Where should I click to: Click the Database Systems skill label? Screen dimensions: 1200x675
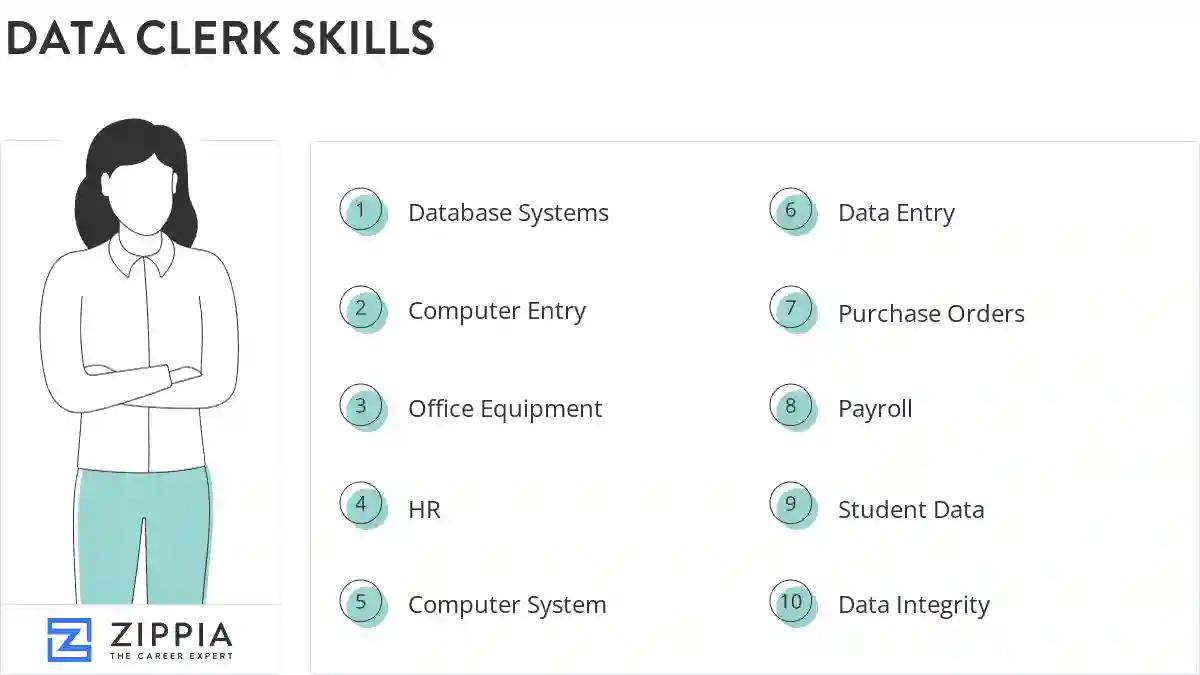(x=508, y=213)
